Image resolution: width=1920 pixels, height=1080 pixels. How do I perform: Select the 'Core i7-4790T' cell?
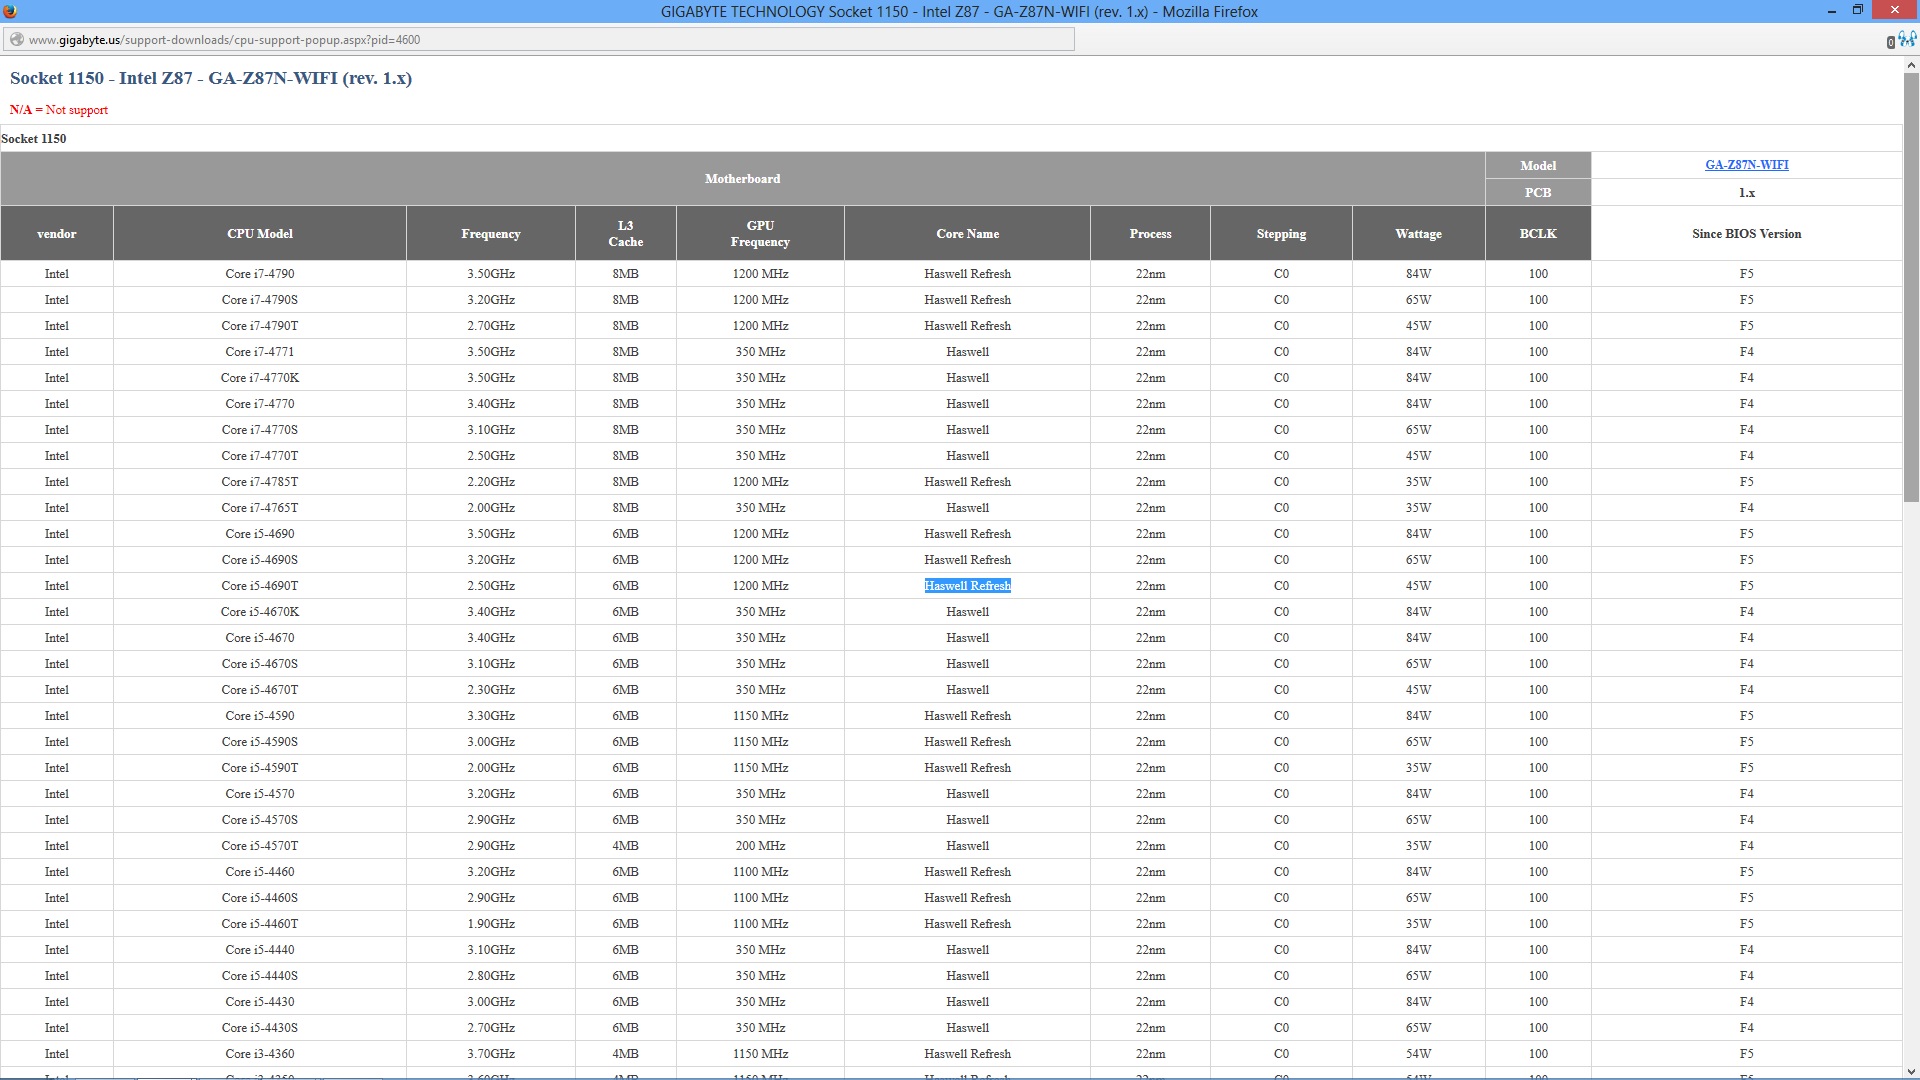(260, 326)
